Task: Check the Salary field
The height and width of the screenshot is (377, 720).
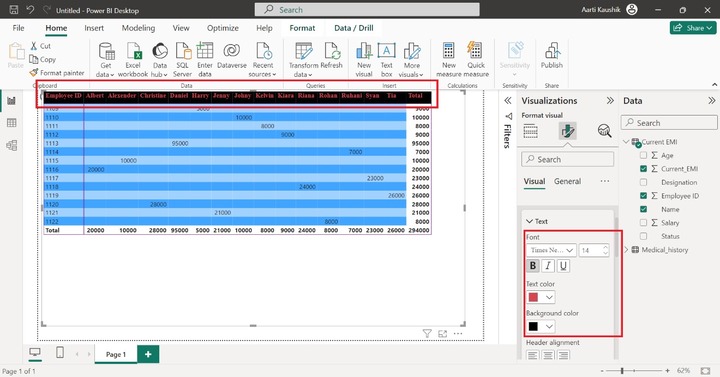Action: 643,223
